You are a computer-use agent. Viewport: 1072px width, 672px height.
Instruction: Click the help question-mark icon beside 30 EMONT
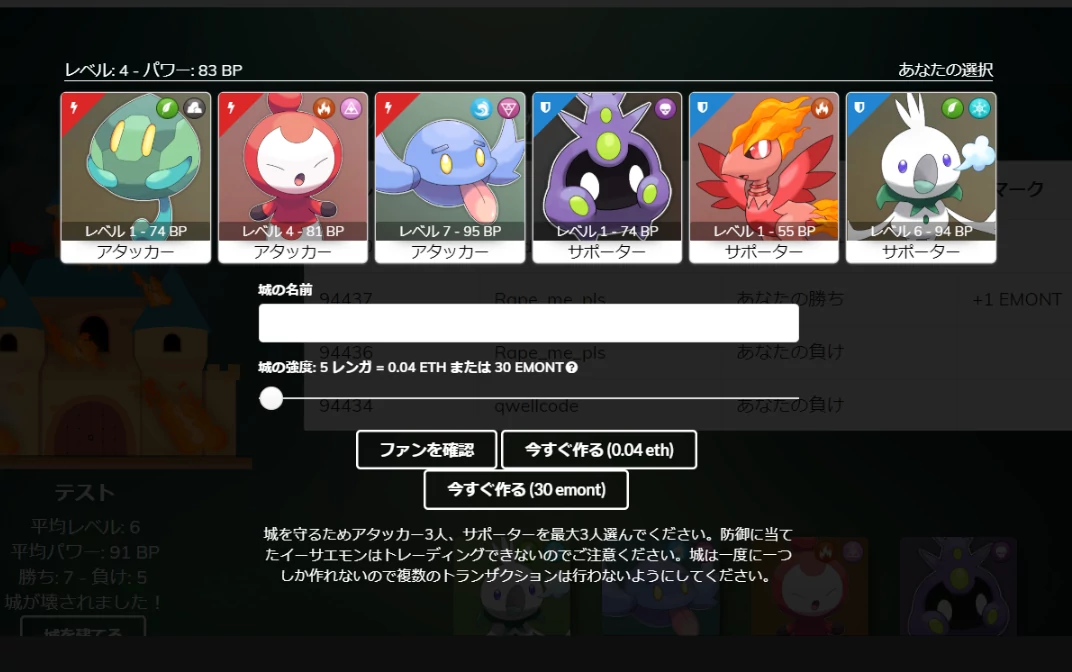click(572, 368)
